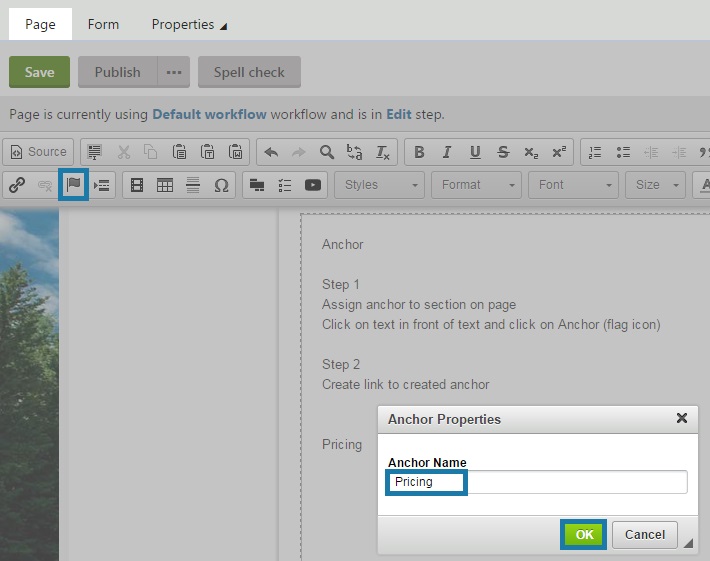The width and height of the screenshot is (710, 561).
Task: Click the Find magnifier icon
Action: pyautogui.click(x=326, y=152)
